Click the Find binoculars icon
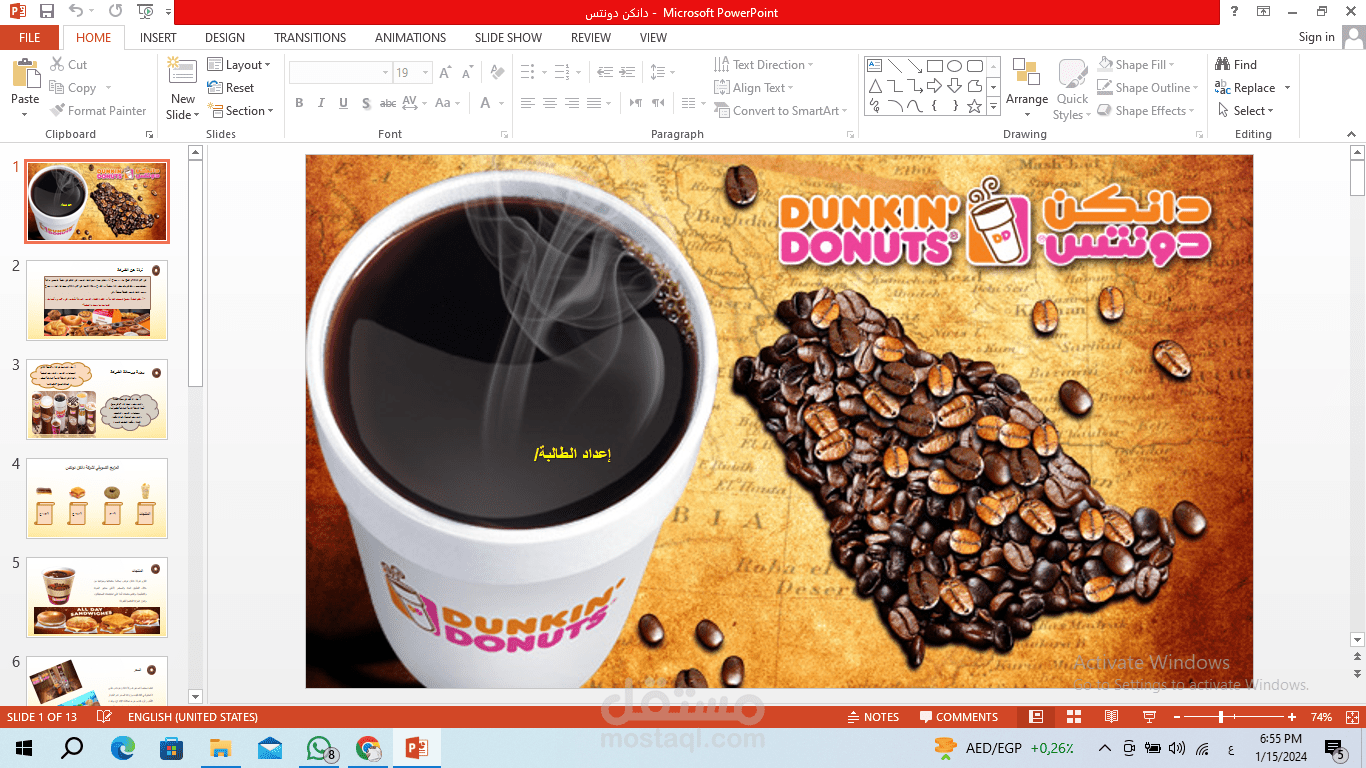The width and height of the screenshot is (1366, 768). (1222, 65)
